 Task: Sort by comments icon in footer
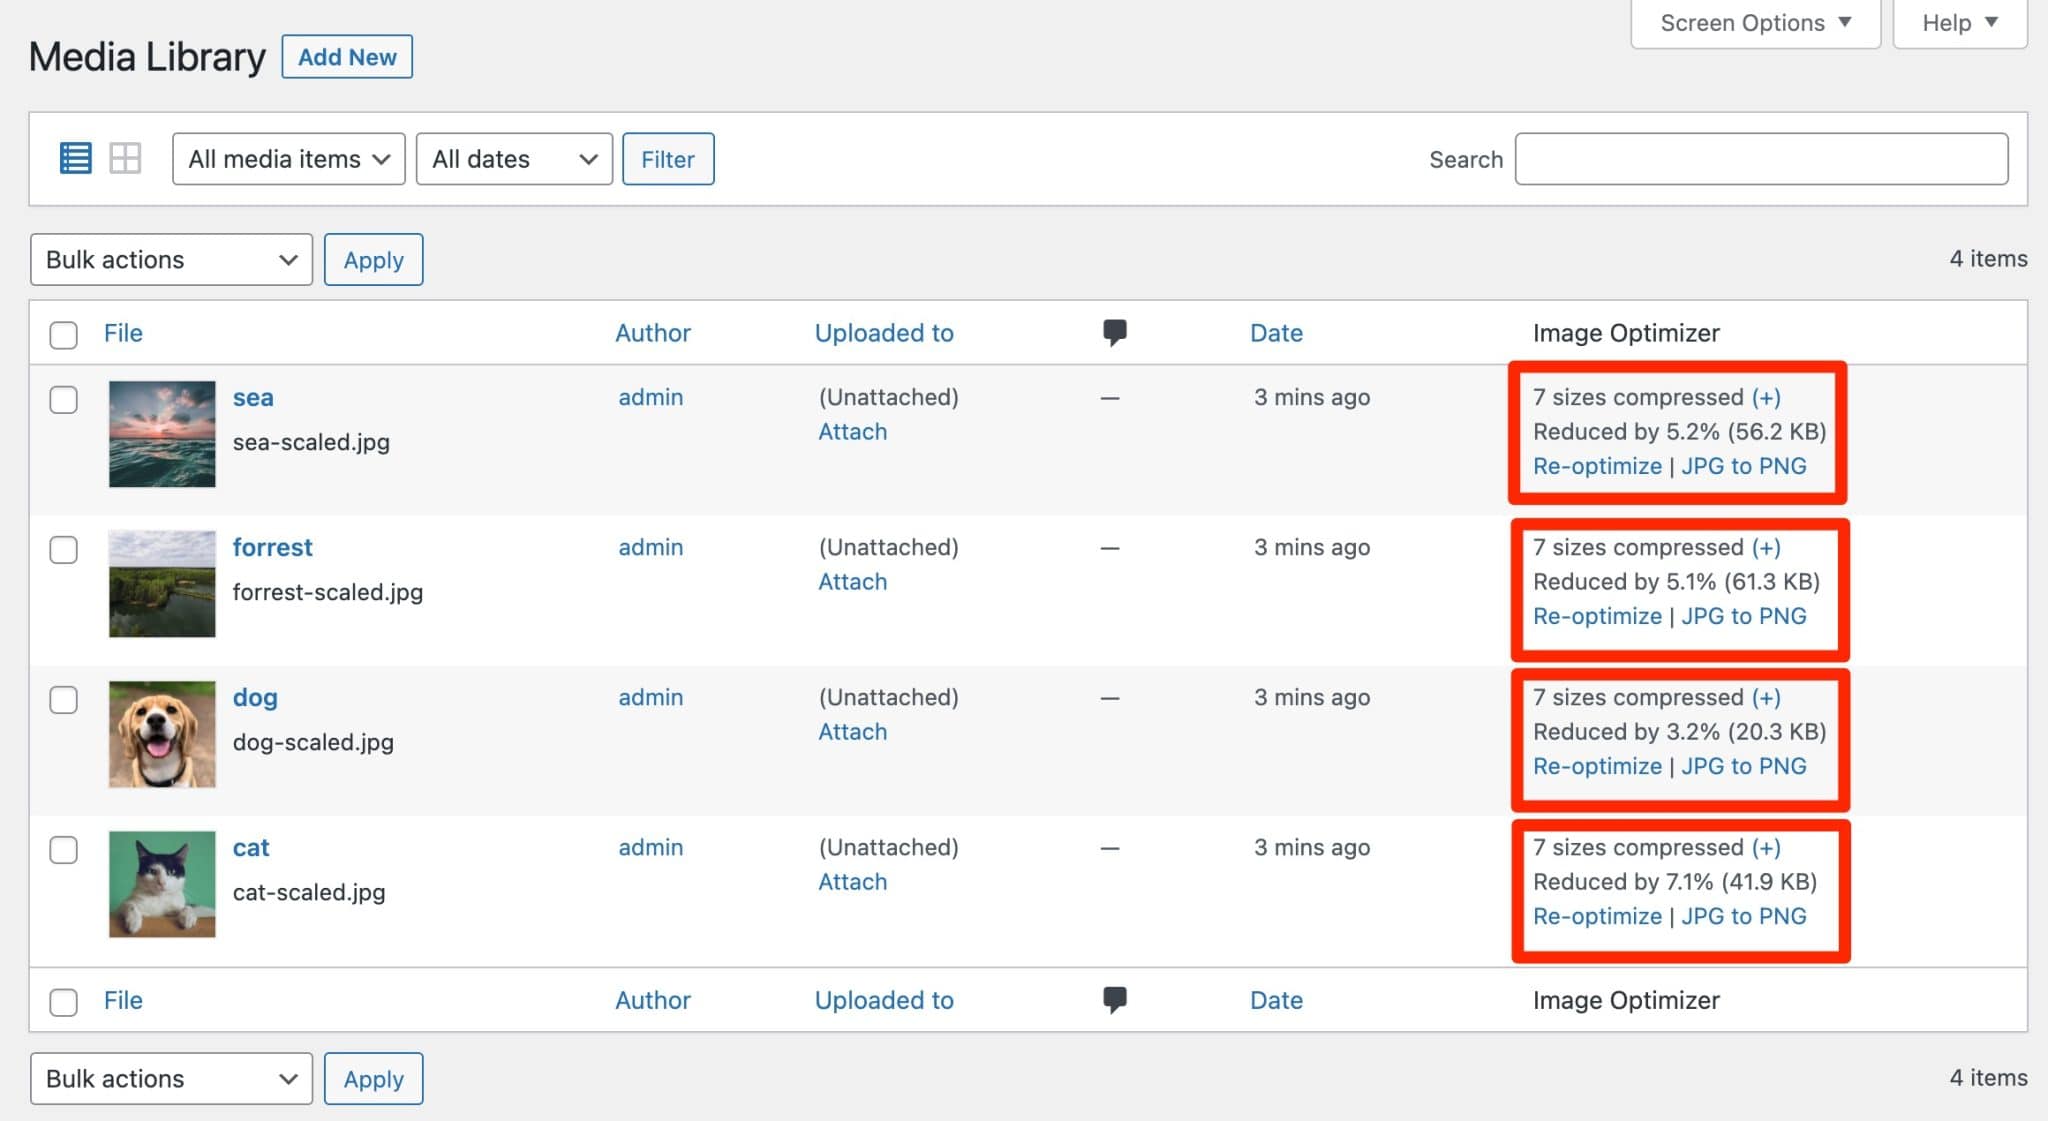pyautogui.click(x=1114, y=999)
